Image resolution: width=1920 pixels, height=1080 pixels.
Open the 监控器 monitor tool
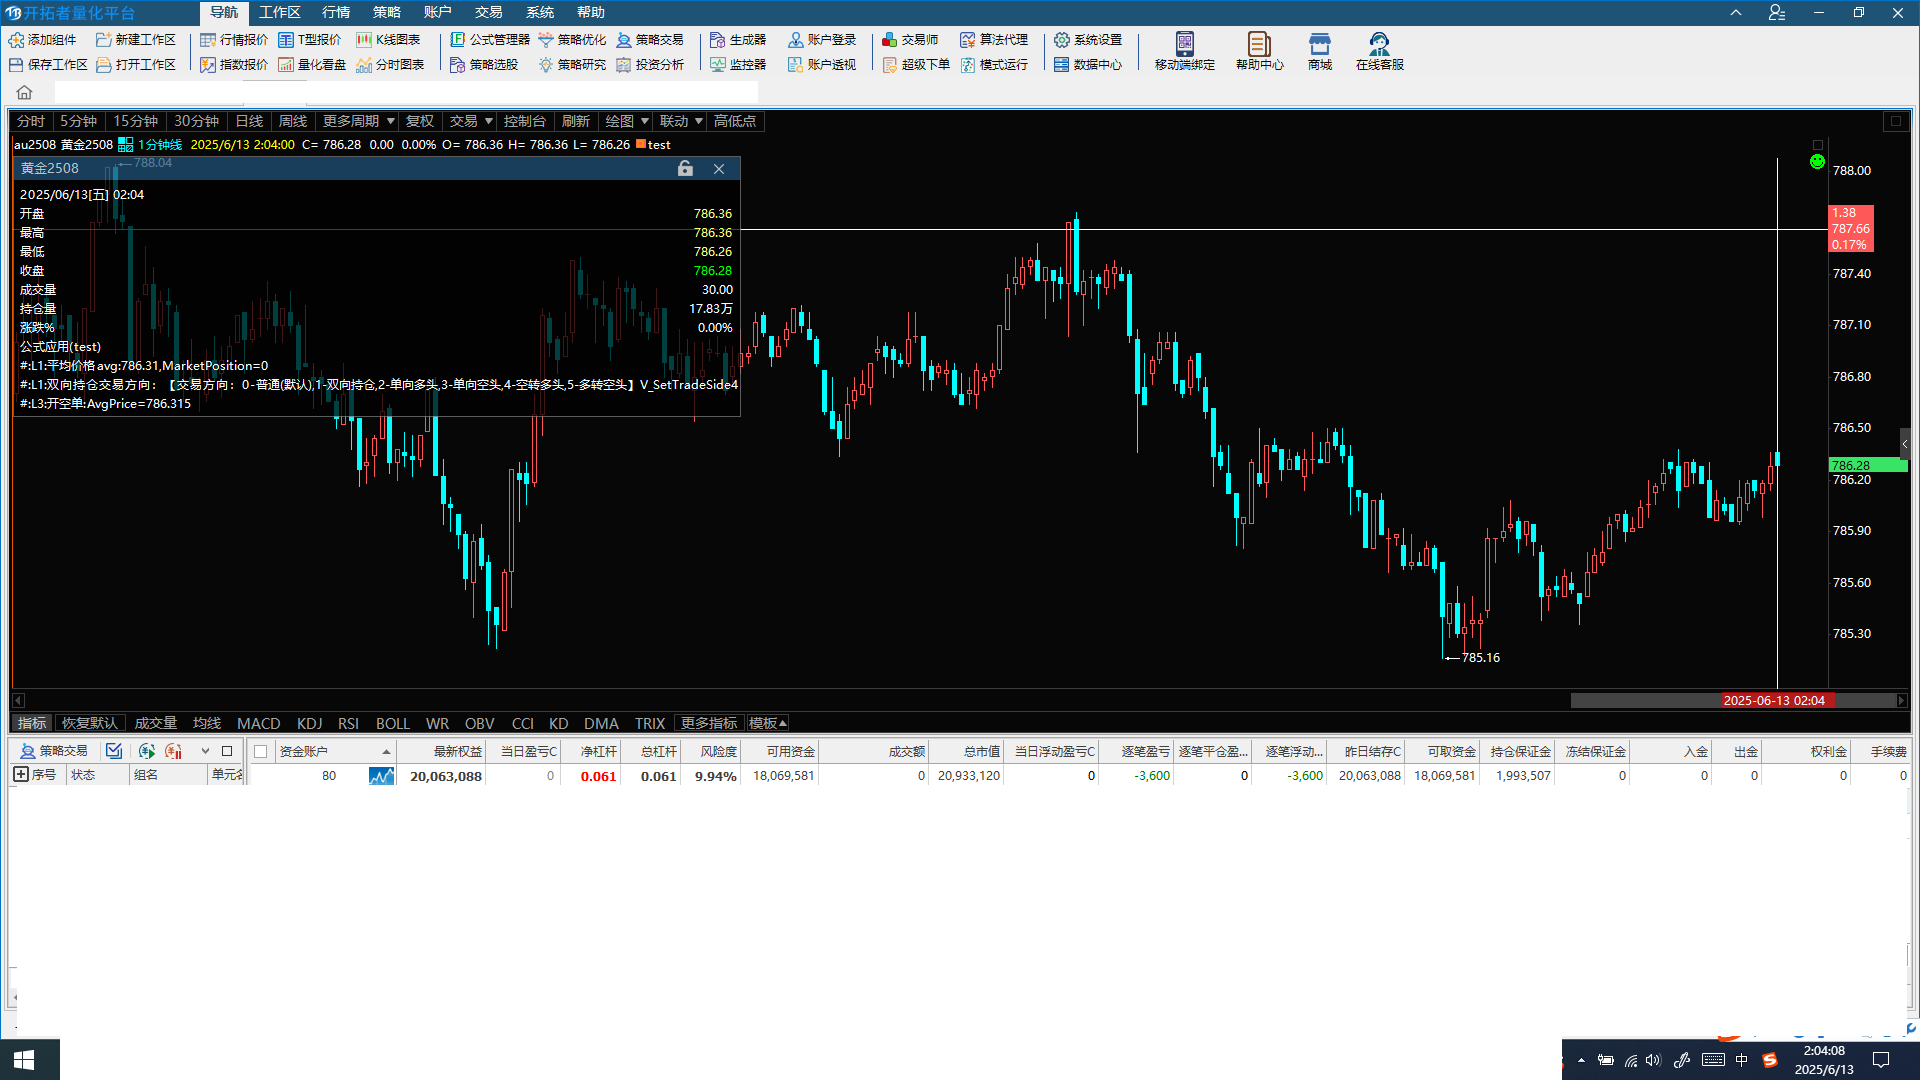tap(738, 65)
